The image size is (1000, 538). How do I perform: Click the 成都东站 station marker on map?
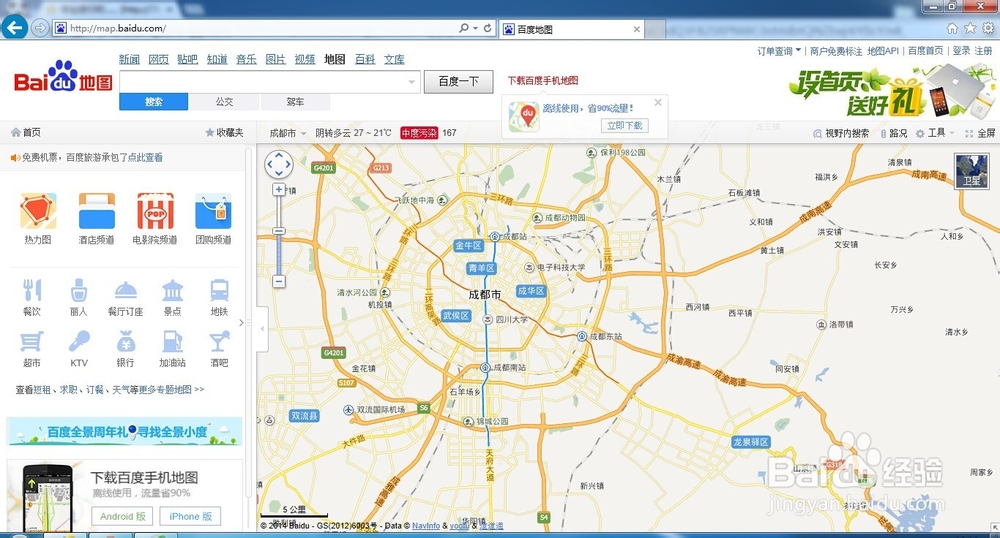[582, 336]
